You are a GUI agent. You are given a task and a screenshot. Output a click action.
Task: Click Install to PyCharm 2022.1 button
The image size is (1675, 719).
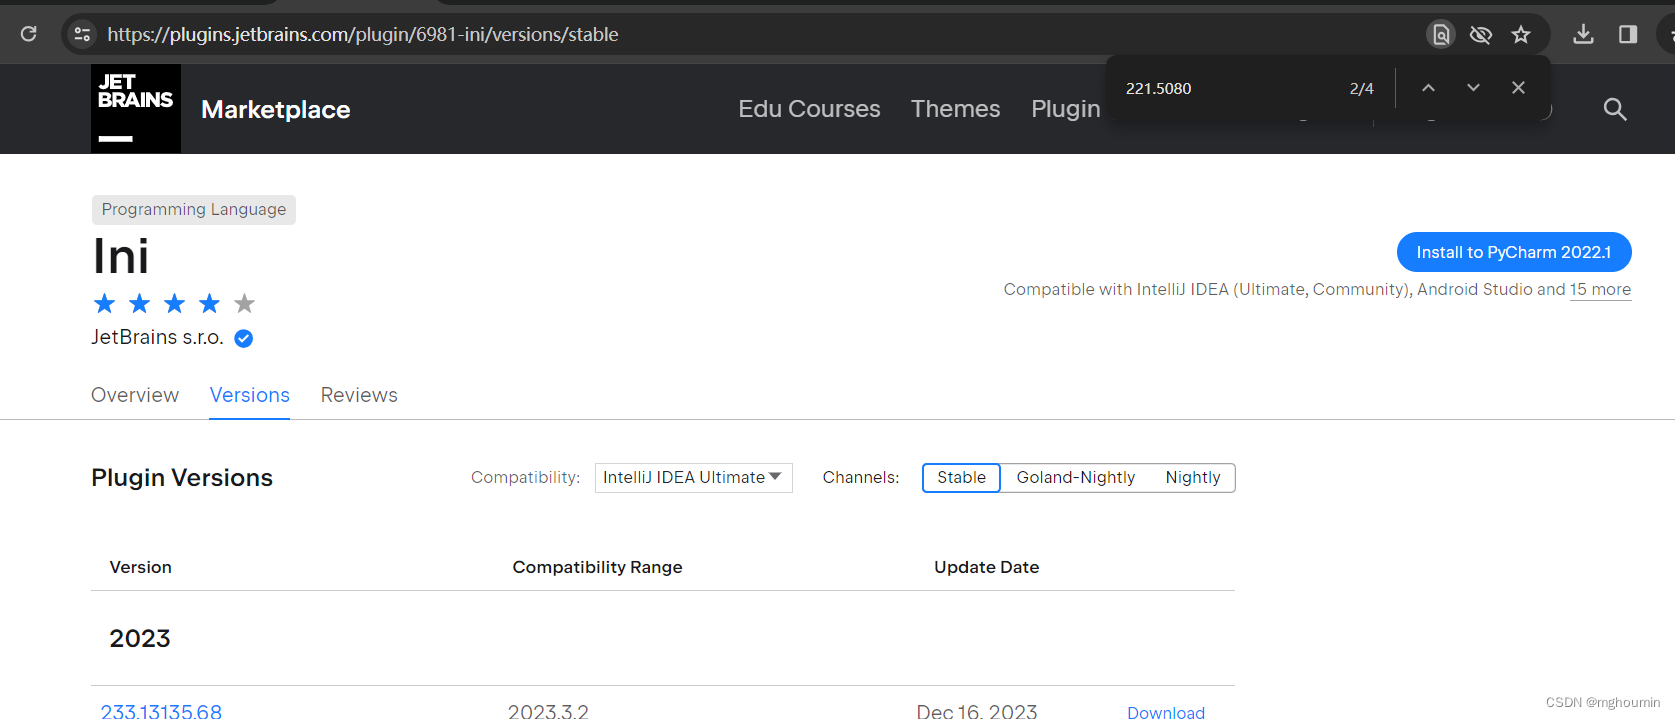[1514, 252]
